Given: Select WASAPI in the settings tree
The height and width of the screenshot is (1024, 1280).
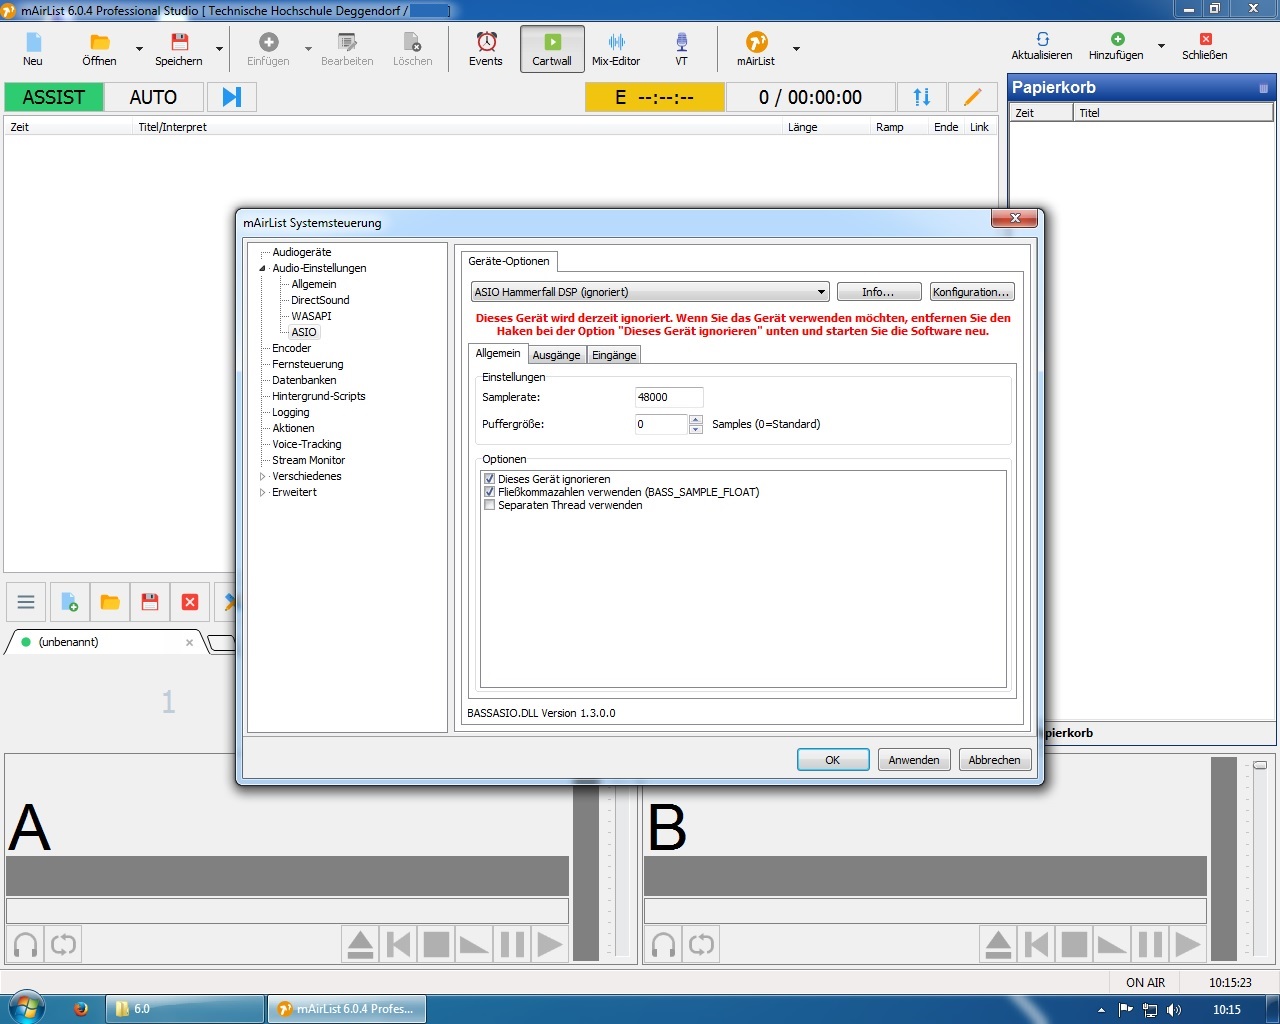Looking at the screenshot, I should click(x=311, y=316).
